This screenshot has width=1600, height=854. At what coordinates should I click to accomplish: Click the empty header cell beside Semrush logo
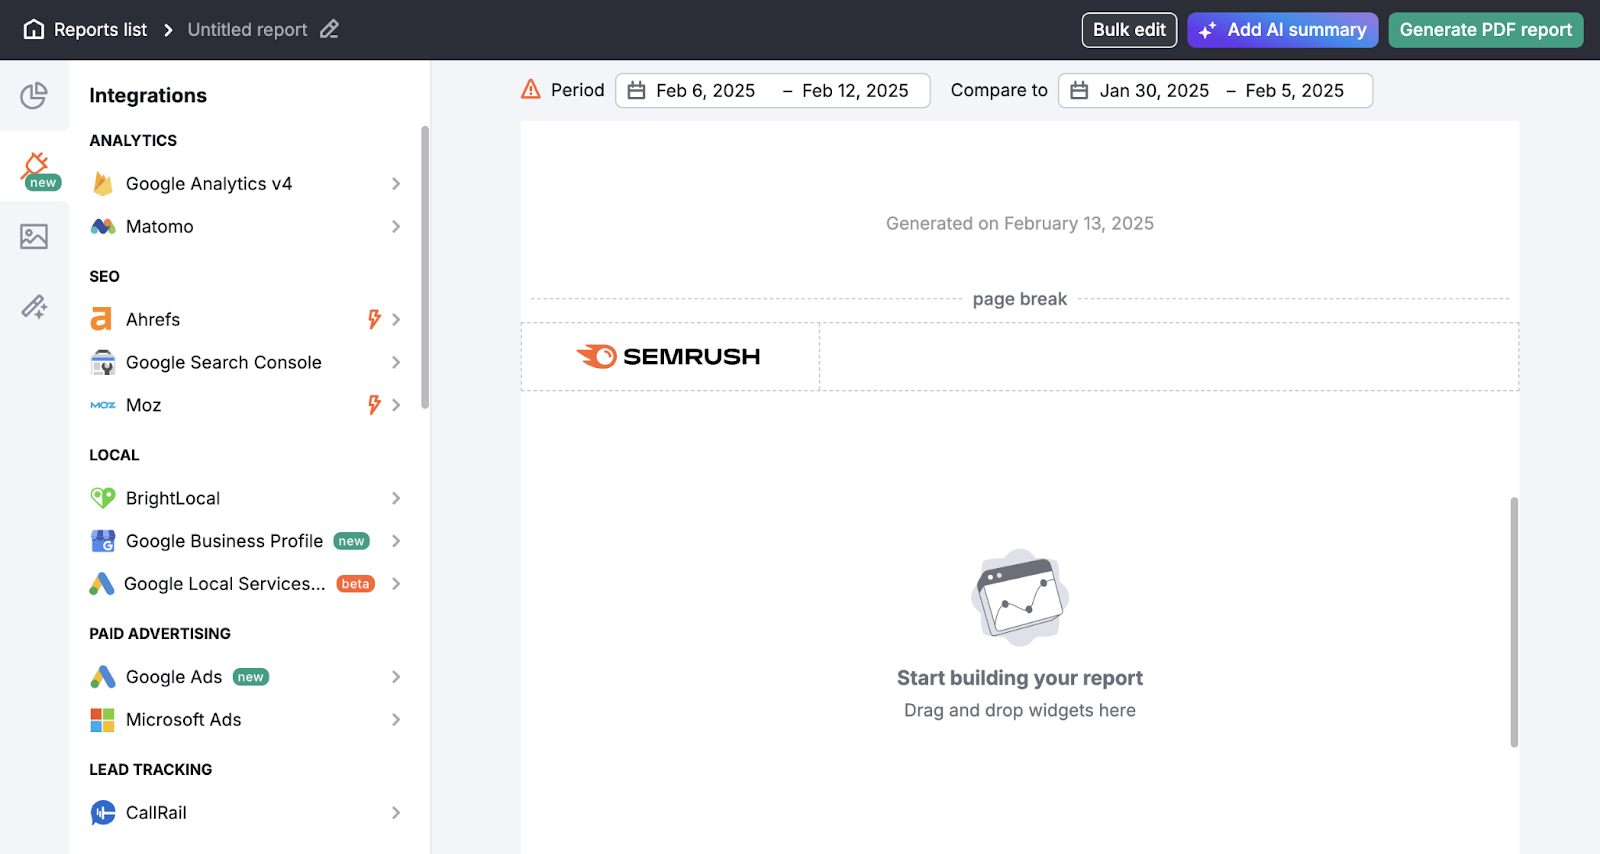tap(1169, 356)
